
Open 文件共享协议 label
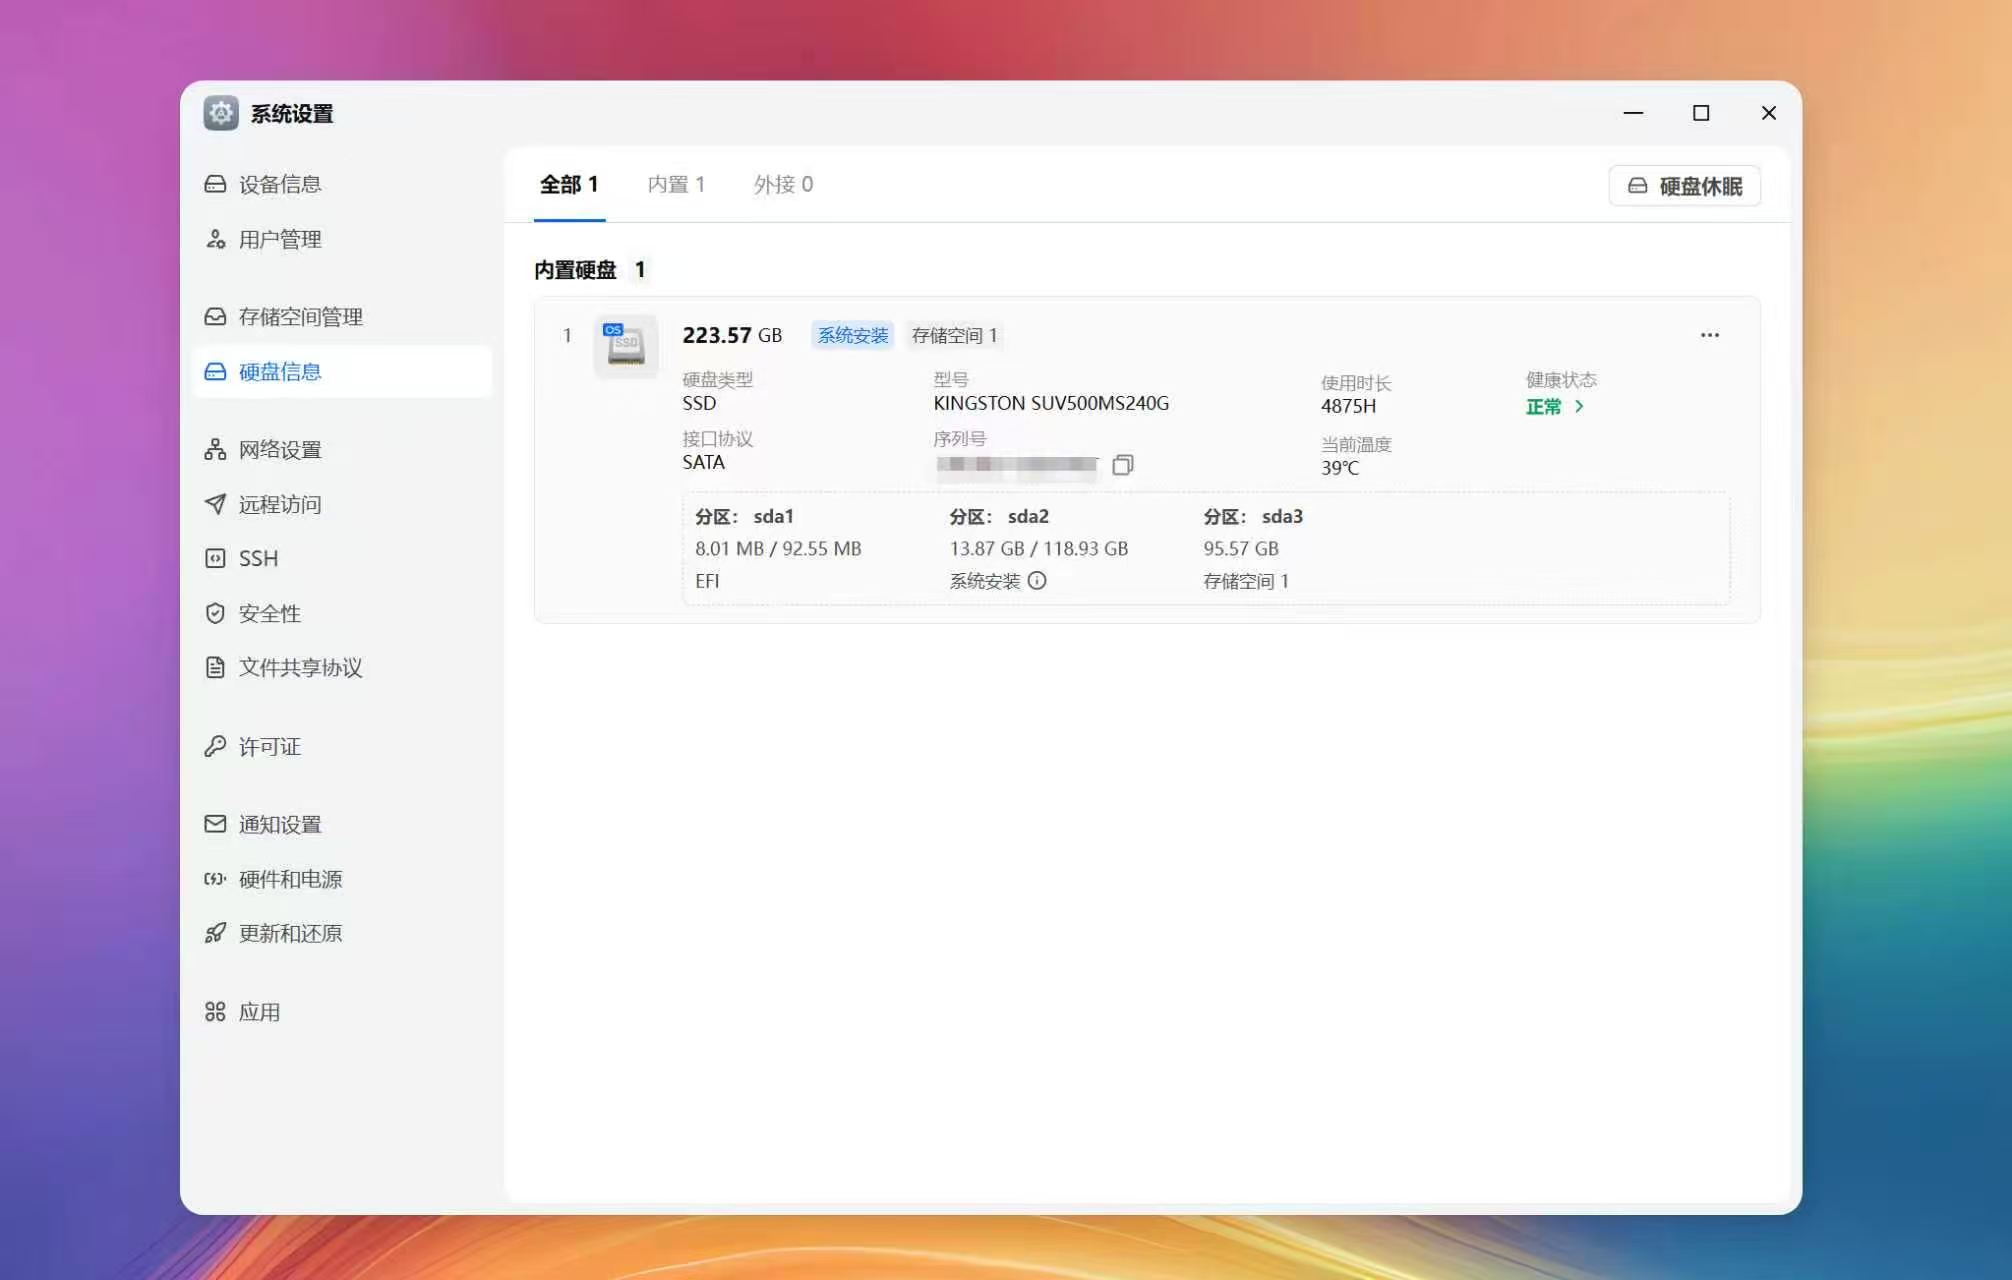[301, 668]
